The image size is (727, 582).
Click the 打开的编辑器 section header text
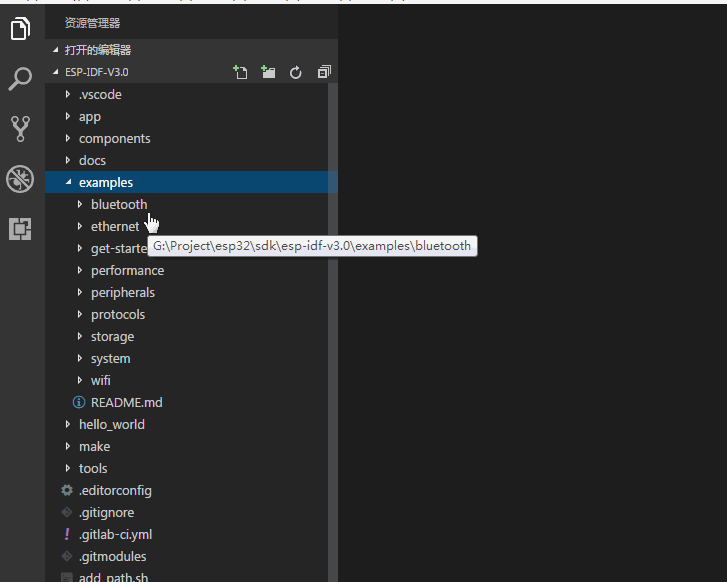pyautogui.click(x=98, y=50)
